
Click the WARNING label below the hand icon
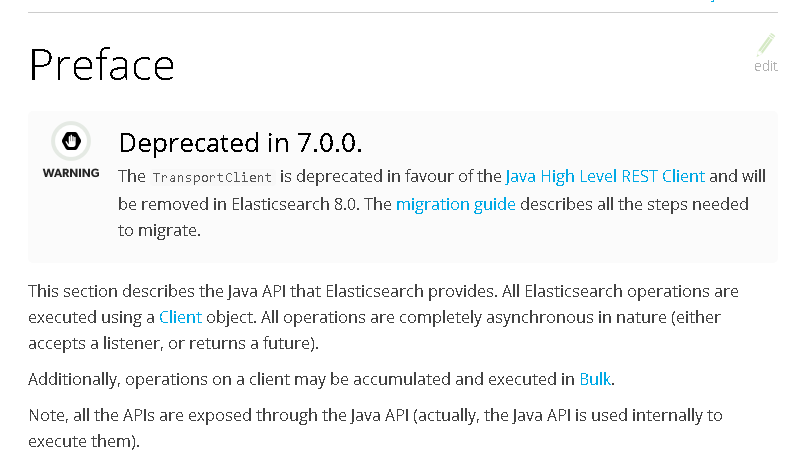click(x=71, y=173)
